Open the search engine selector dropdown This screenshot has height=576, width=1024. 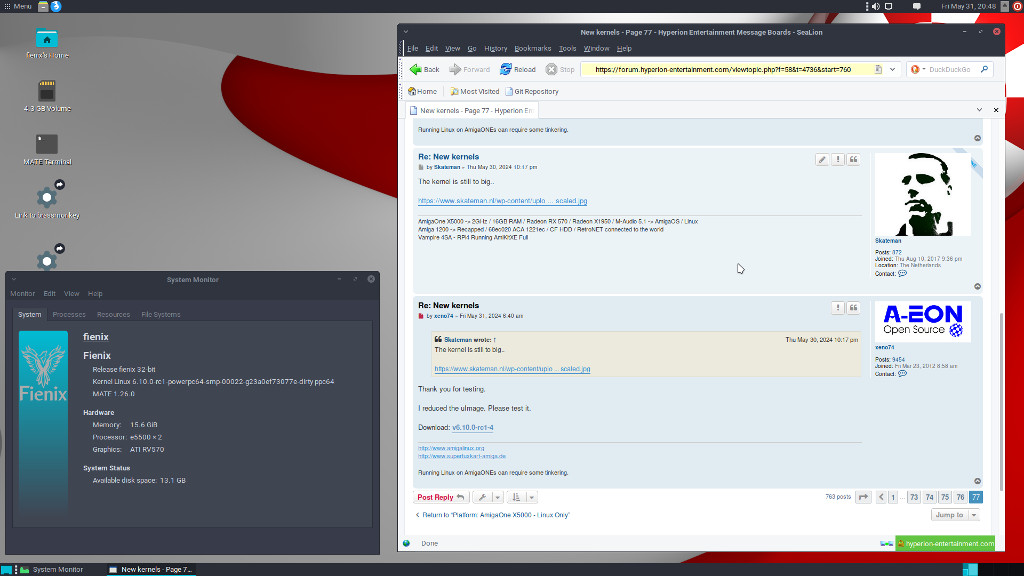(918, 69)
